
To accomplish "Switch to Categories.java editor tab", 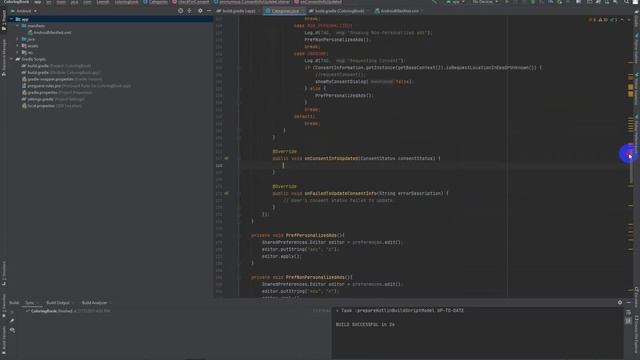I will [284, 11].
